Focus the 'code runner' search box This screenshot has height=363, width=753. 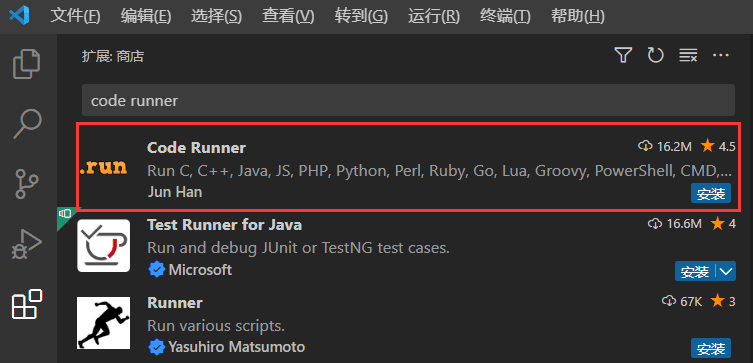pyautogui.click(x=408, y=100)
